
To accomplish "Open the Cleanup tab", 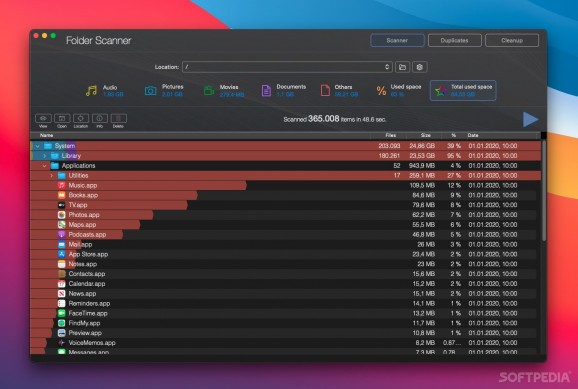I will (512, 40).
